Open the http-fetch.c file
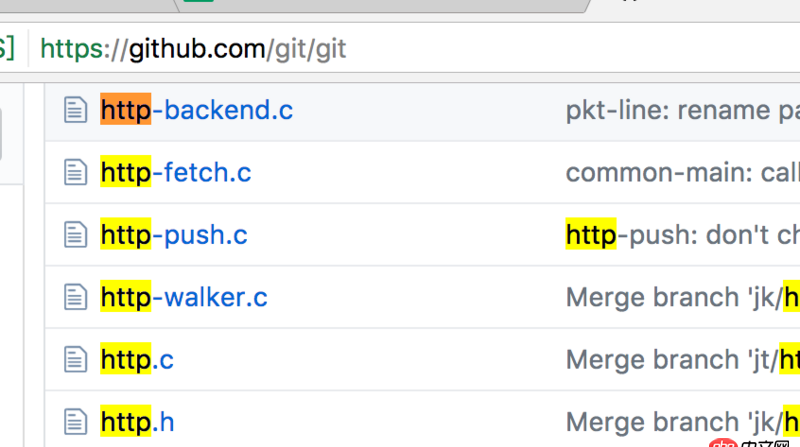Viewport: 800px width, 447px height. pyautogui.click(x=176, y=172)
